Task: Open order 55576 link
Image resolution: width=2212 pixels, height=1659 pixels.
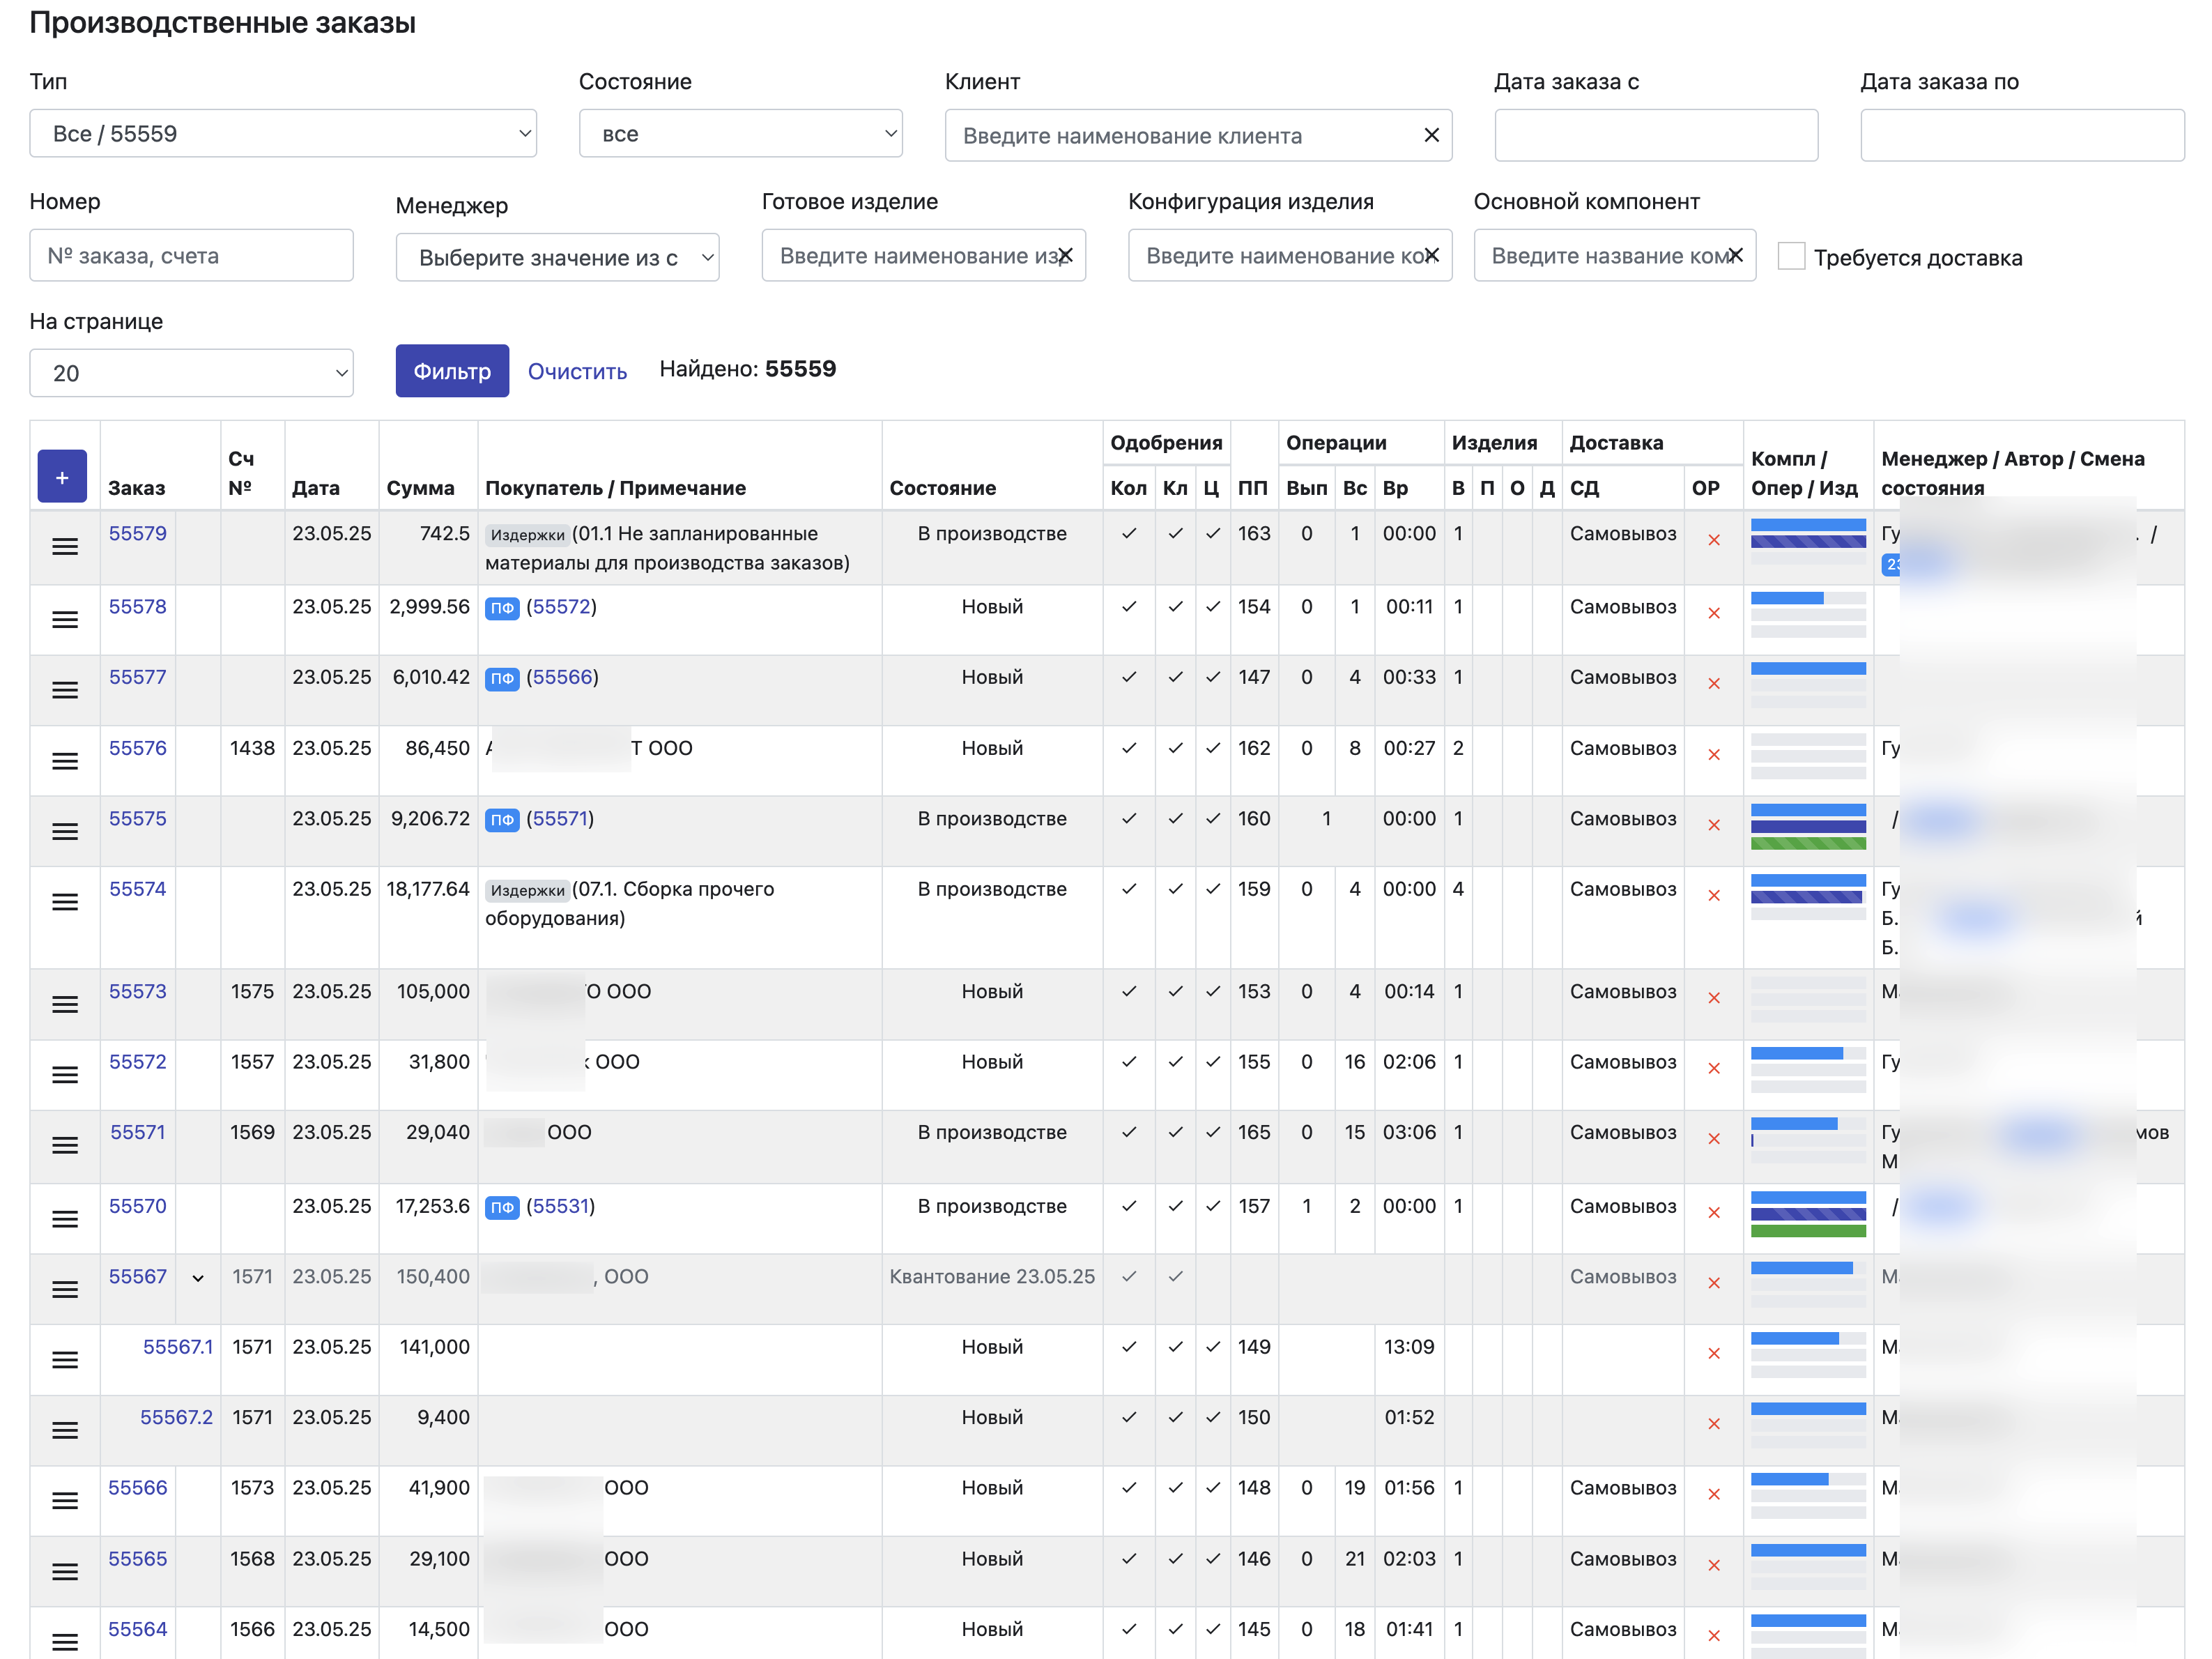Action: click(138, 748)
